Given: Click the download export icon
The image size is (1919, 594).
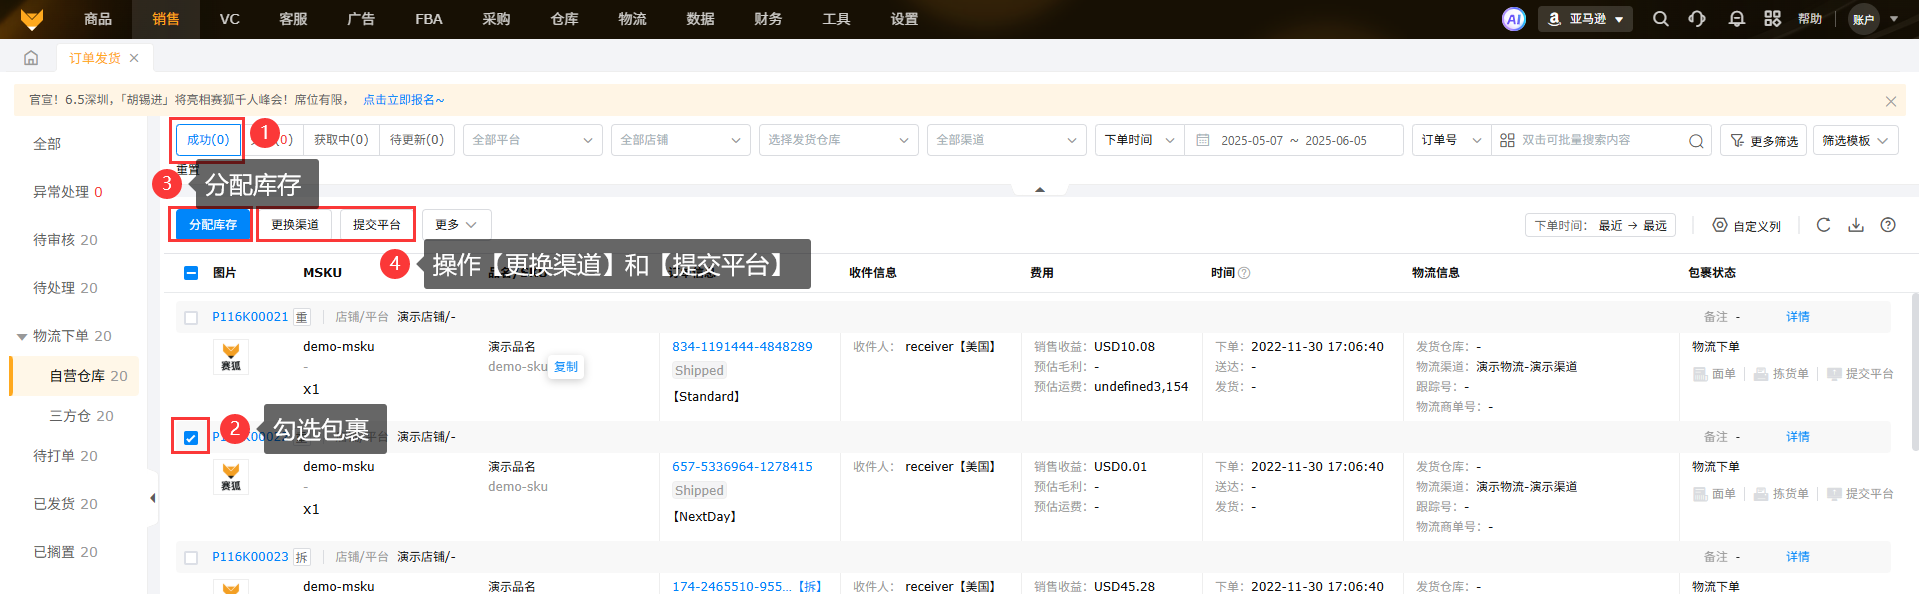Looking at the screenshot, I should (1856, 225).
